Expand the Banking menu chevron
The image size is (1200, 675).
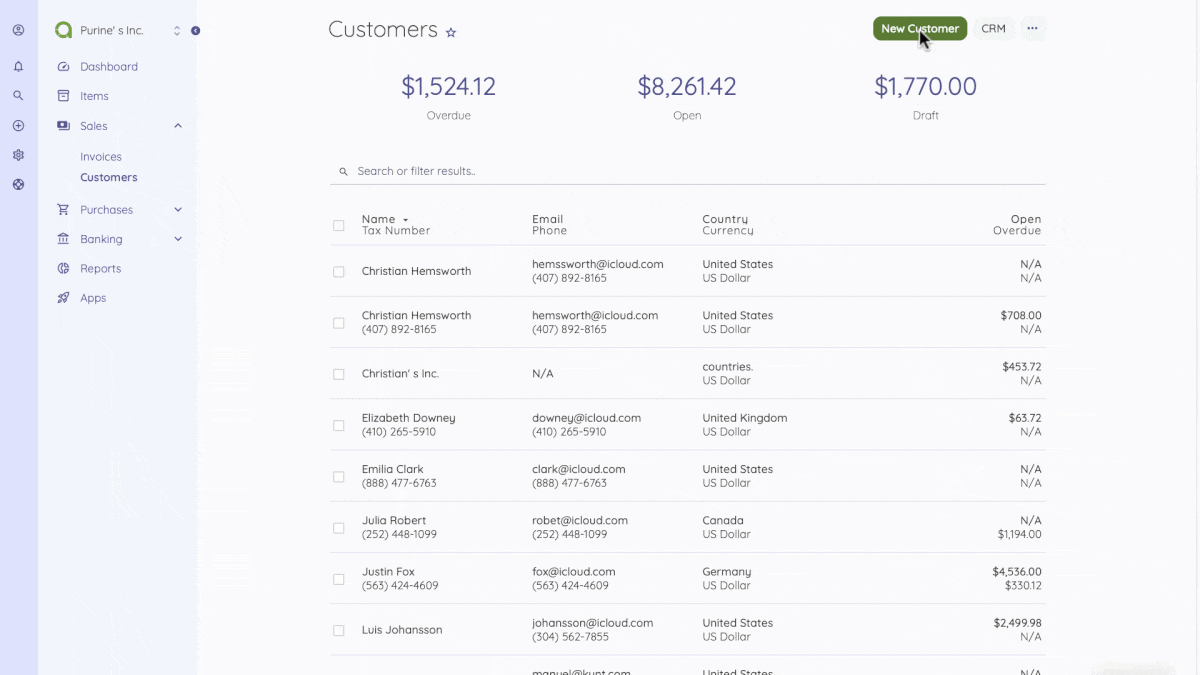[178, 239]
